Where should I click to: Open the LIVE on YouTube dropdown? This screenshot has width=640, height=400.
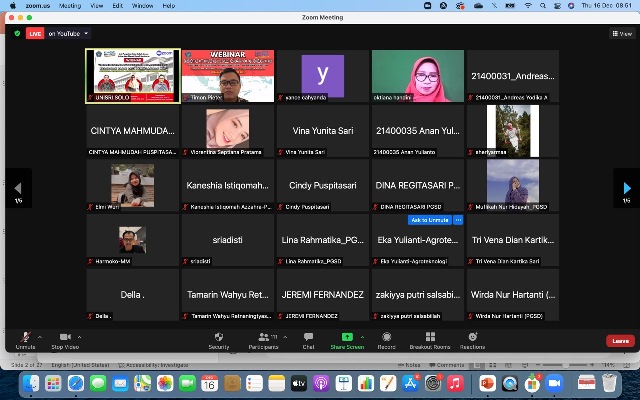click(86, 33)
